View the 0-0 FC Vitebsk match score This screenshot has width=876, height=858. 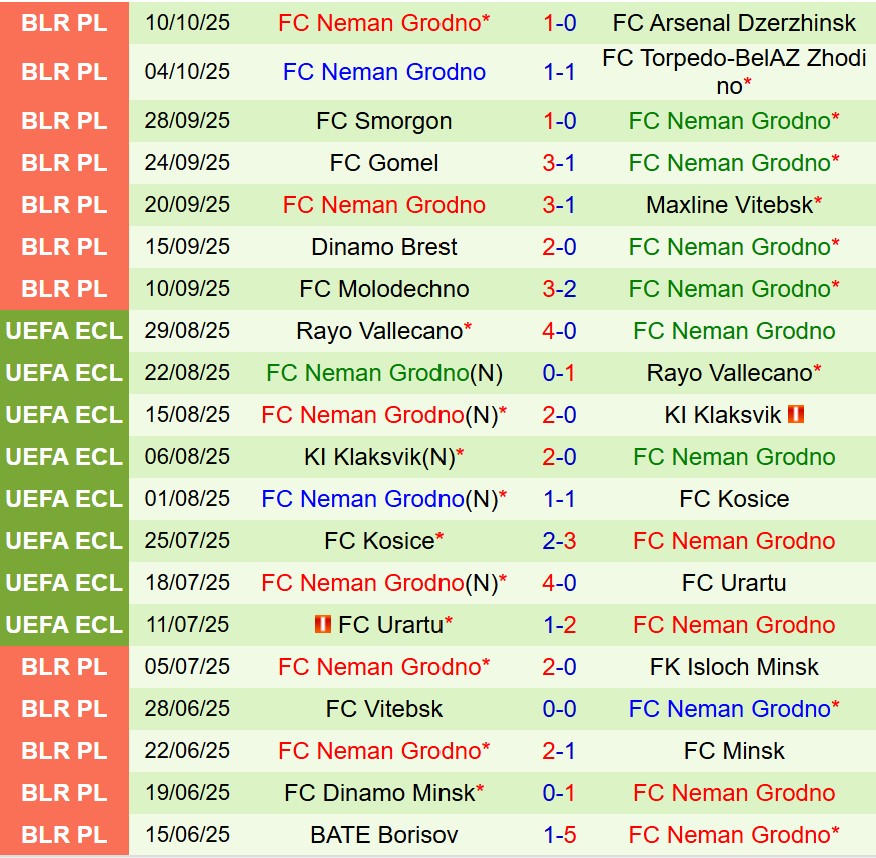click(559, 708)
